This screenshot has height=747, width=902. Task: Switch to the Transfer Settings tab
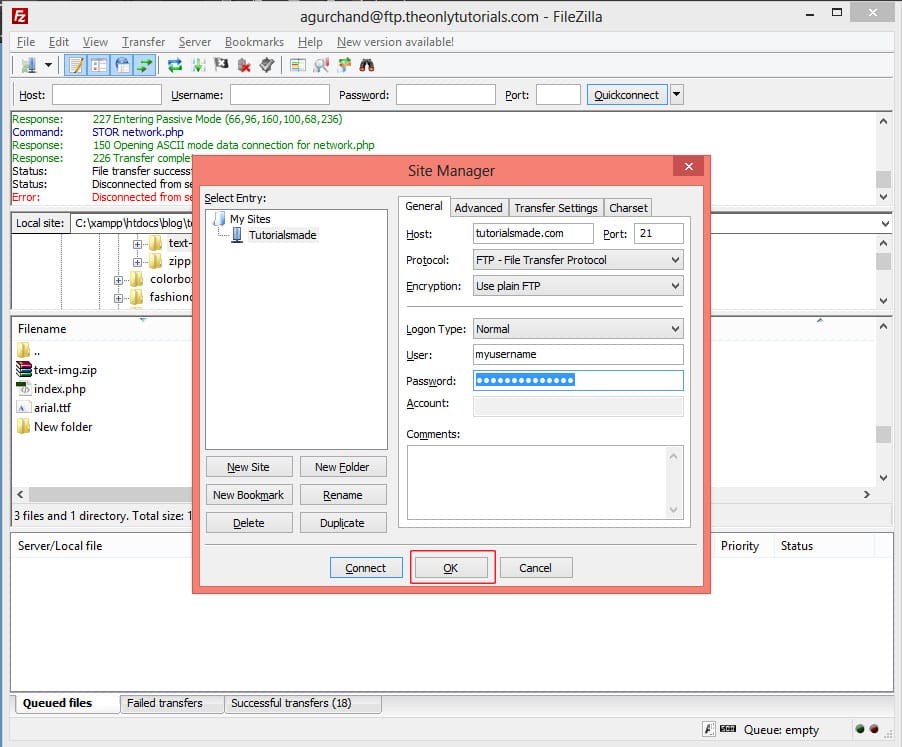[x=556, y=208]
